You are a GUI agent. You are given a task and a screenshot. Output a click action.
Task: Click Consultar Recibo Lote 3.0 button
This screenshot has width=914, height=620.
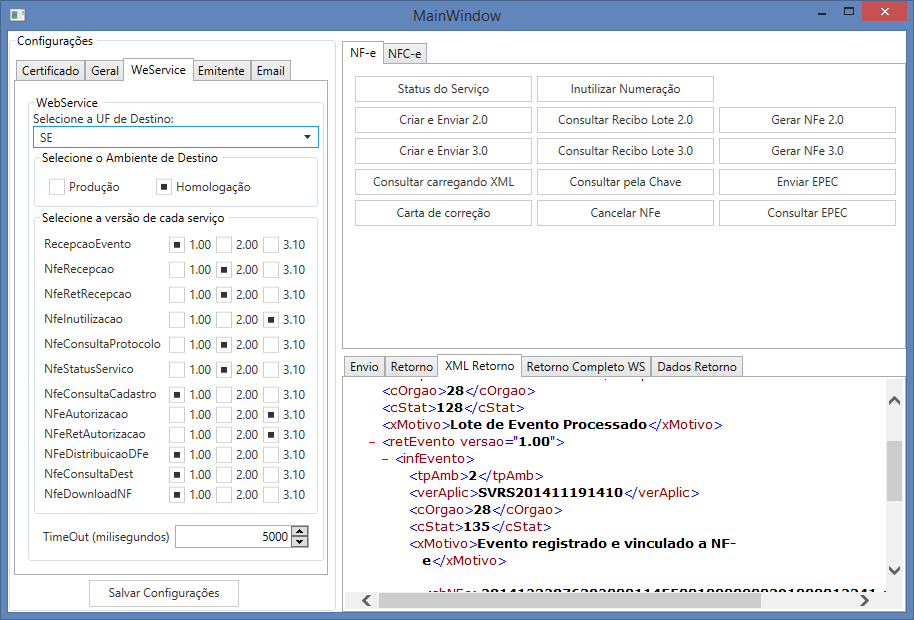[625, 150]
